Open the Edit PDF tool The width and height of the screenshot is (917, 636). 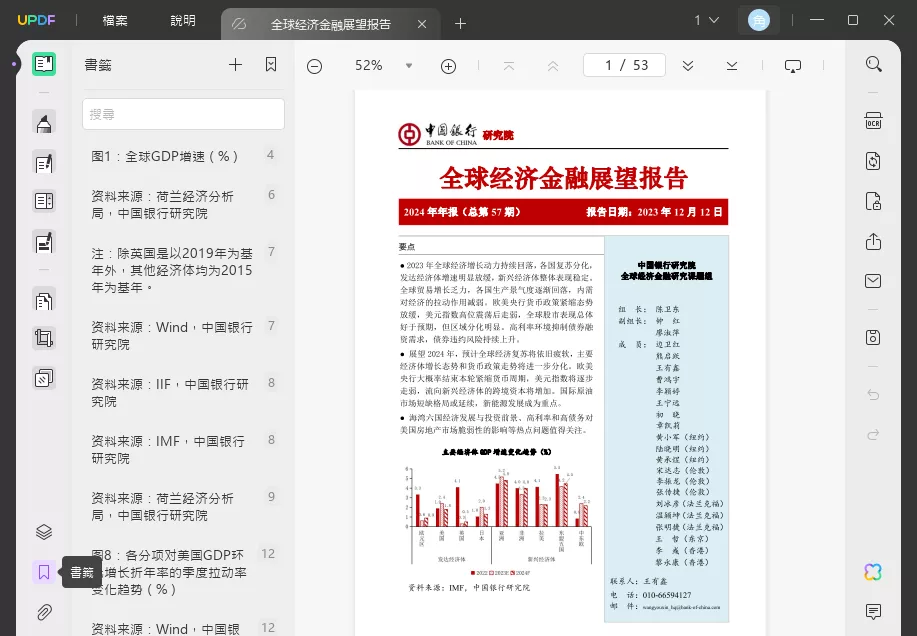coord(44,163)
